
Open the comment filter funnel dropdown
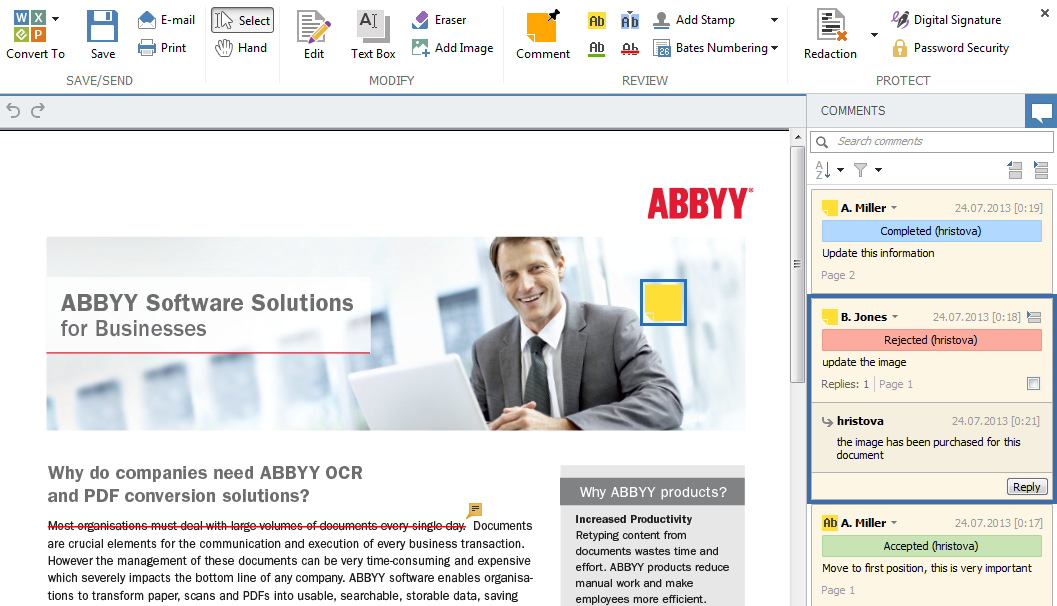866,170
